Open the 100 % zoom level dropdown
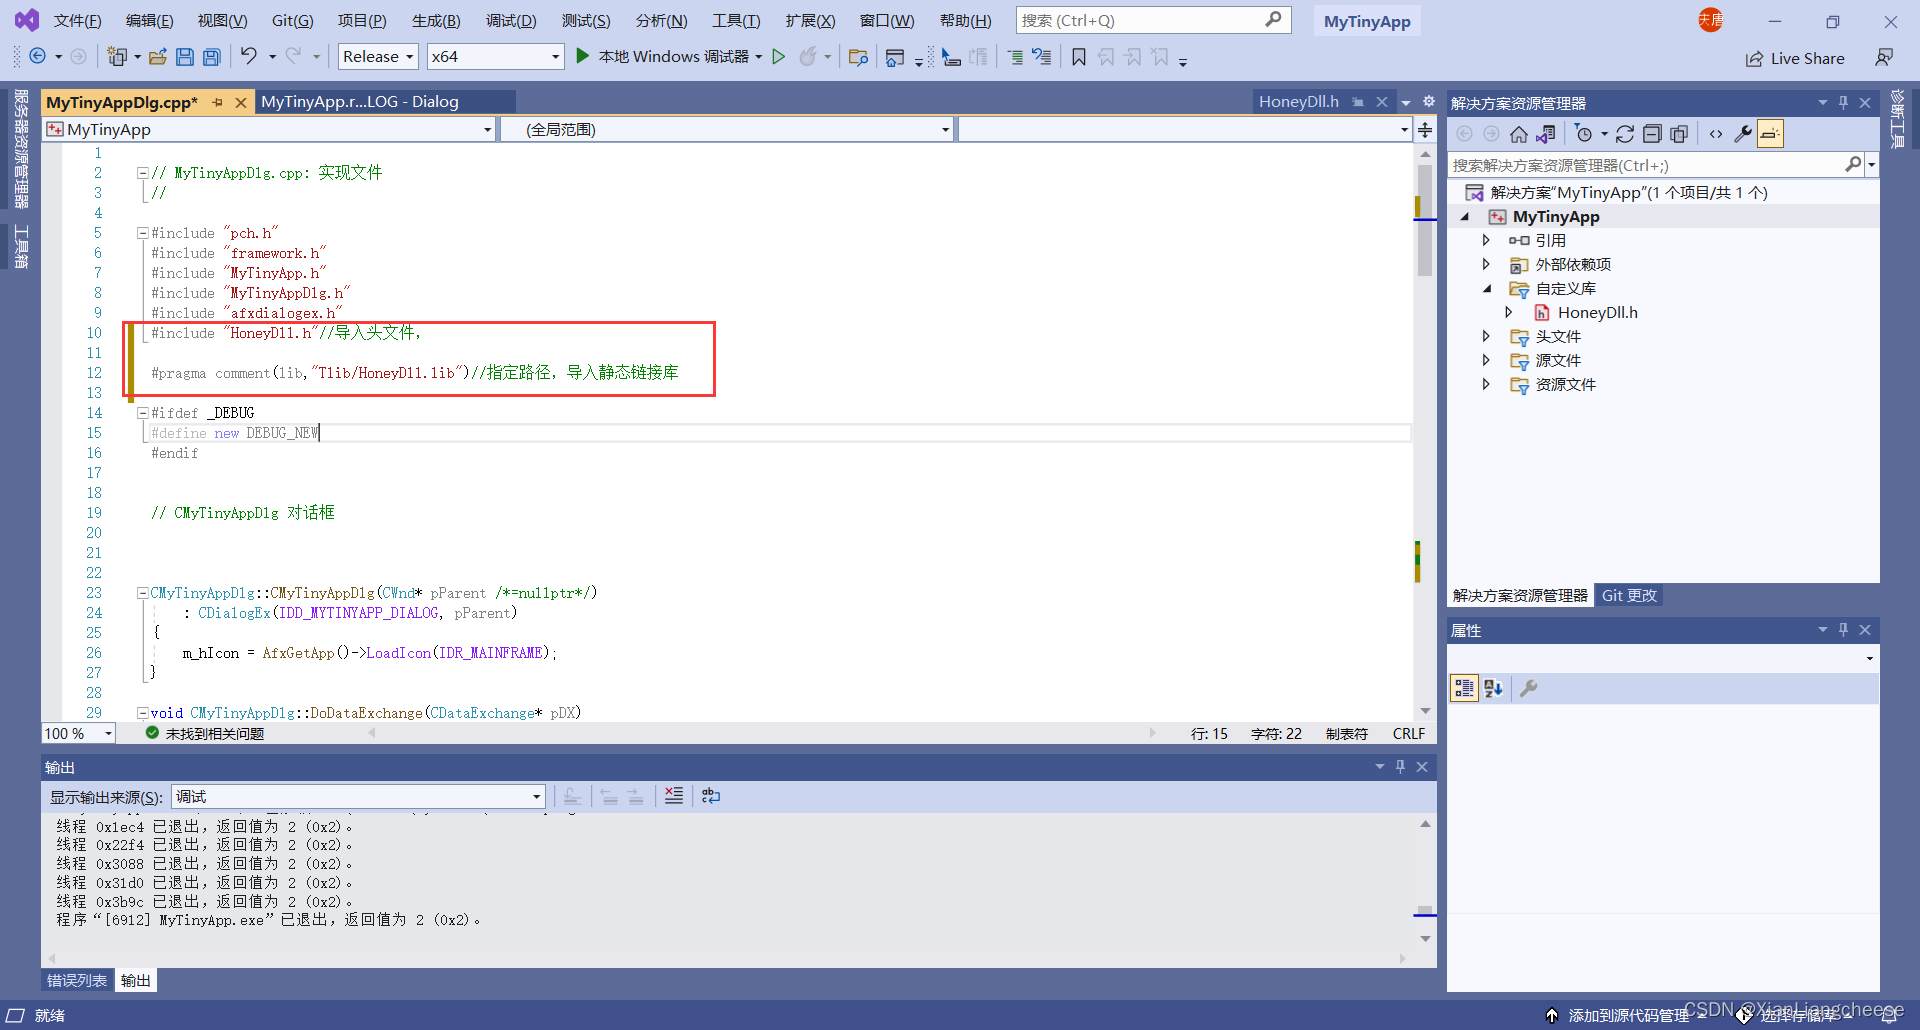 (x=79, y=734)
